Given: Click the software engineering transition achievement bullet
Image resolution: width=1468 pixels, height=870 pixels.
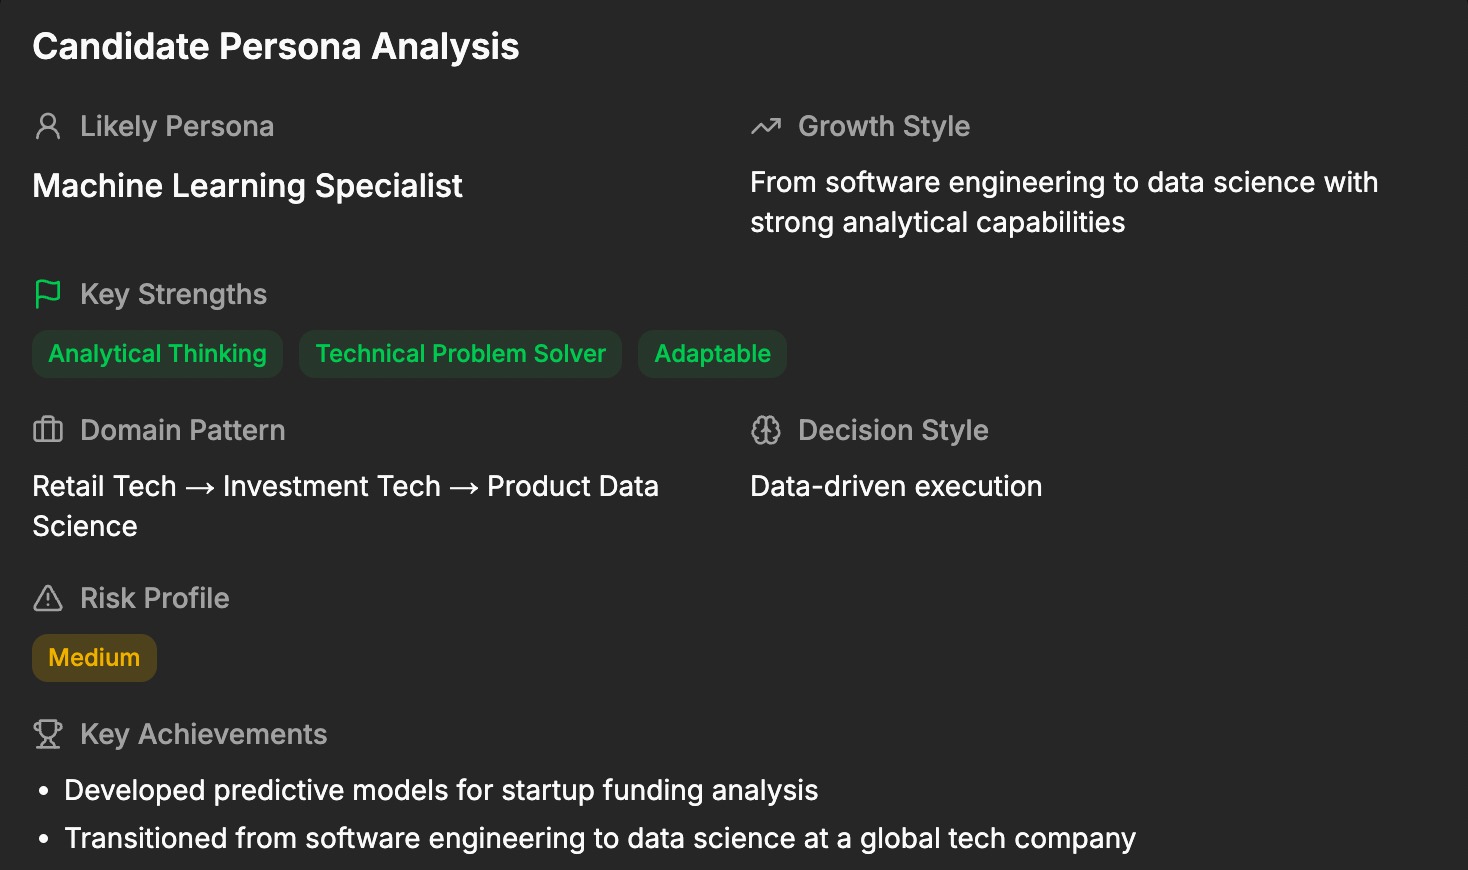Looking at the screenshot, I should coord(600,838).
